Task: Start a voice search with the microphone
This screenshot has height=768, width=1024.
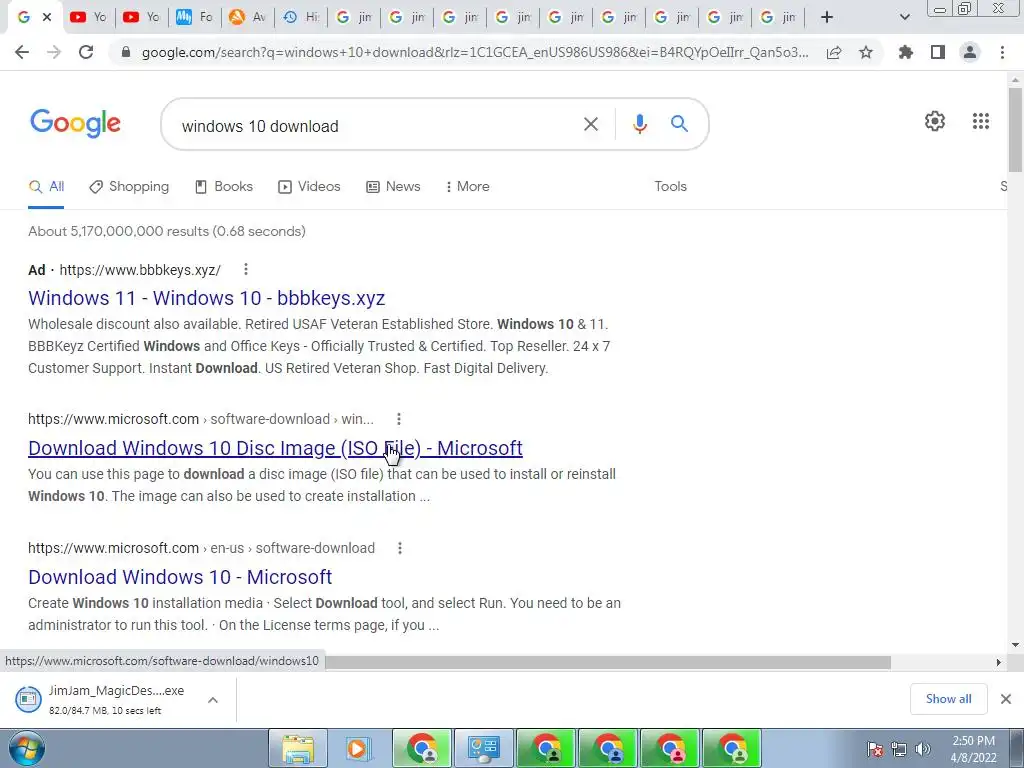Action: point(640,124)
